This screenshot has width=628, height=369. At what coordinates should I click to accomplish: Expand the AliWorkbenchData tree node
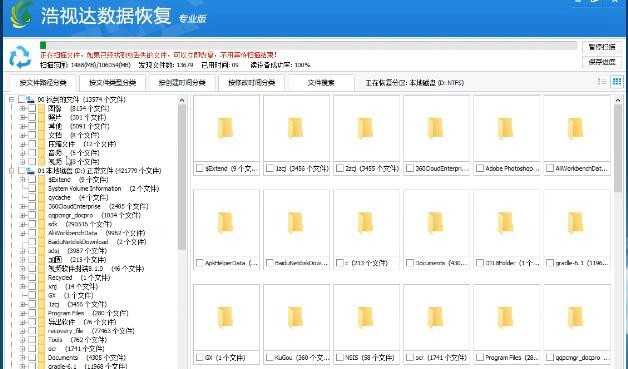pyautogui.click(x=23, y=233)
